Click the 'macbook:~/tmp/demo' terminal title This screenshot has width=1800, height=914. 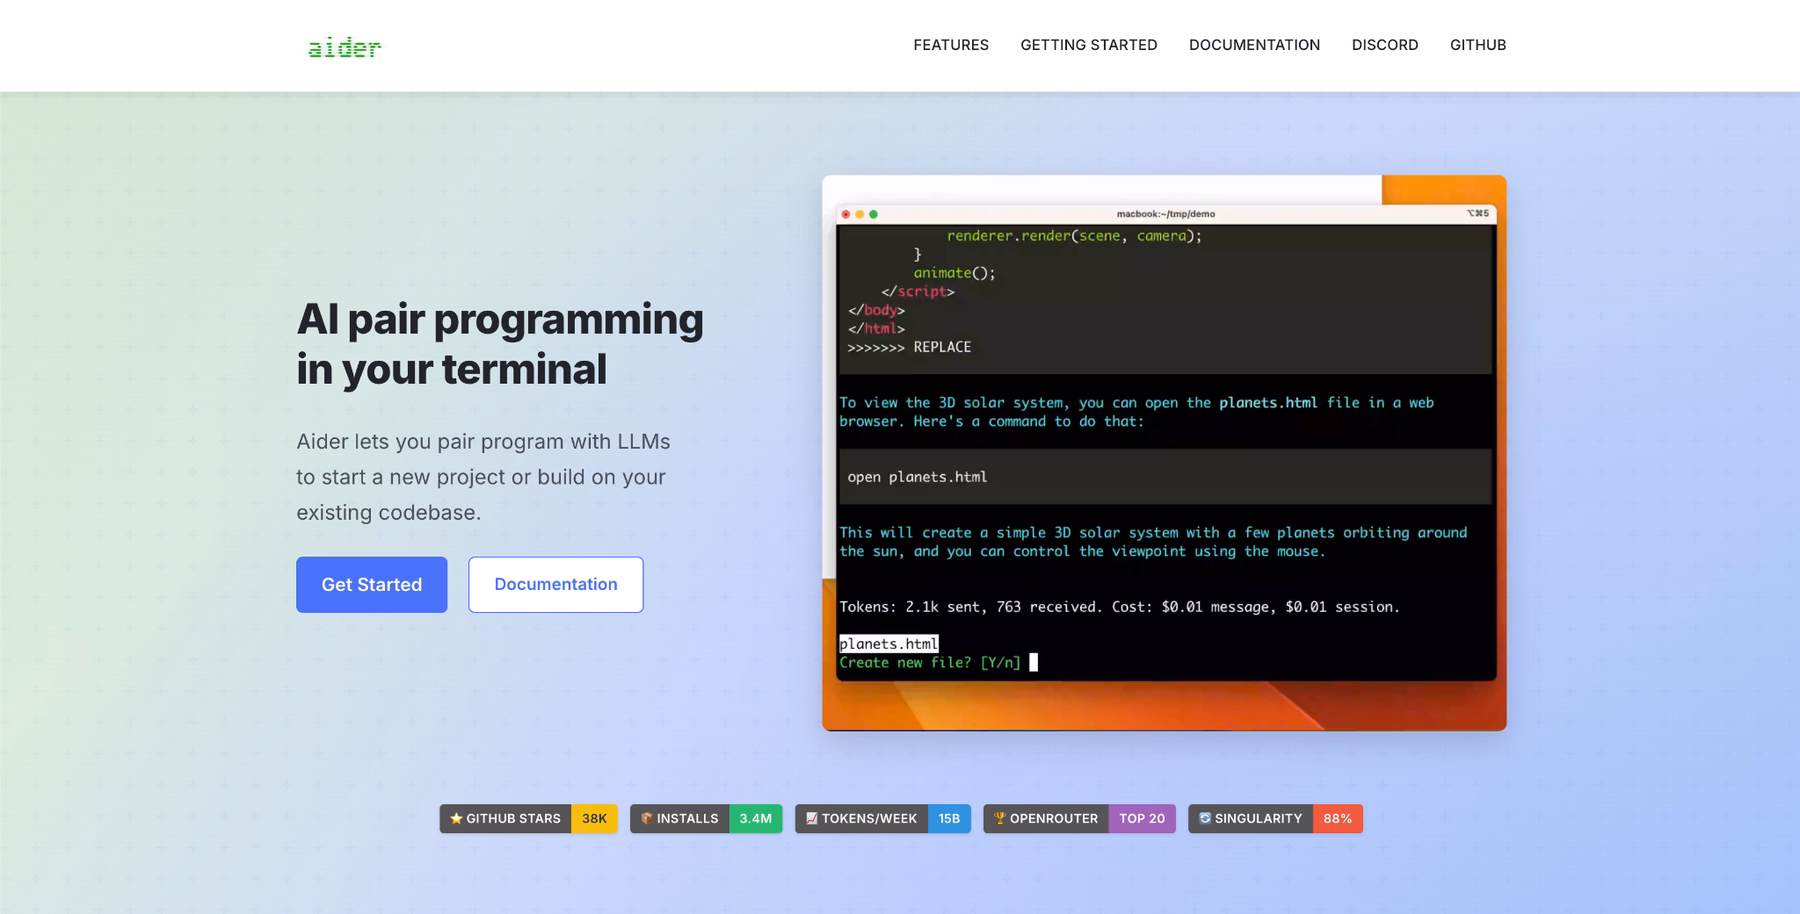pos(1166,214)
